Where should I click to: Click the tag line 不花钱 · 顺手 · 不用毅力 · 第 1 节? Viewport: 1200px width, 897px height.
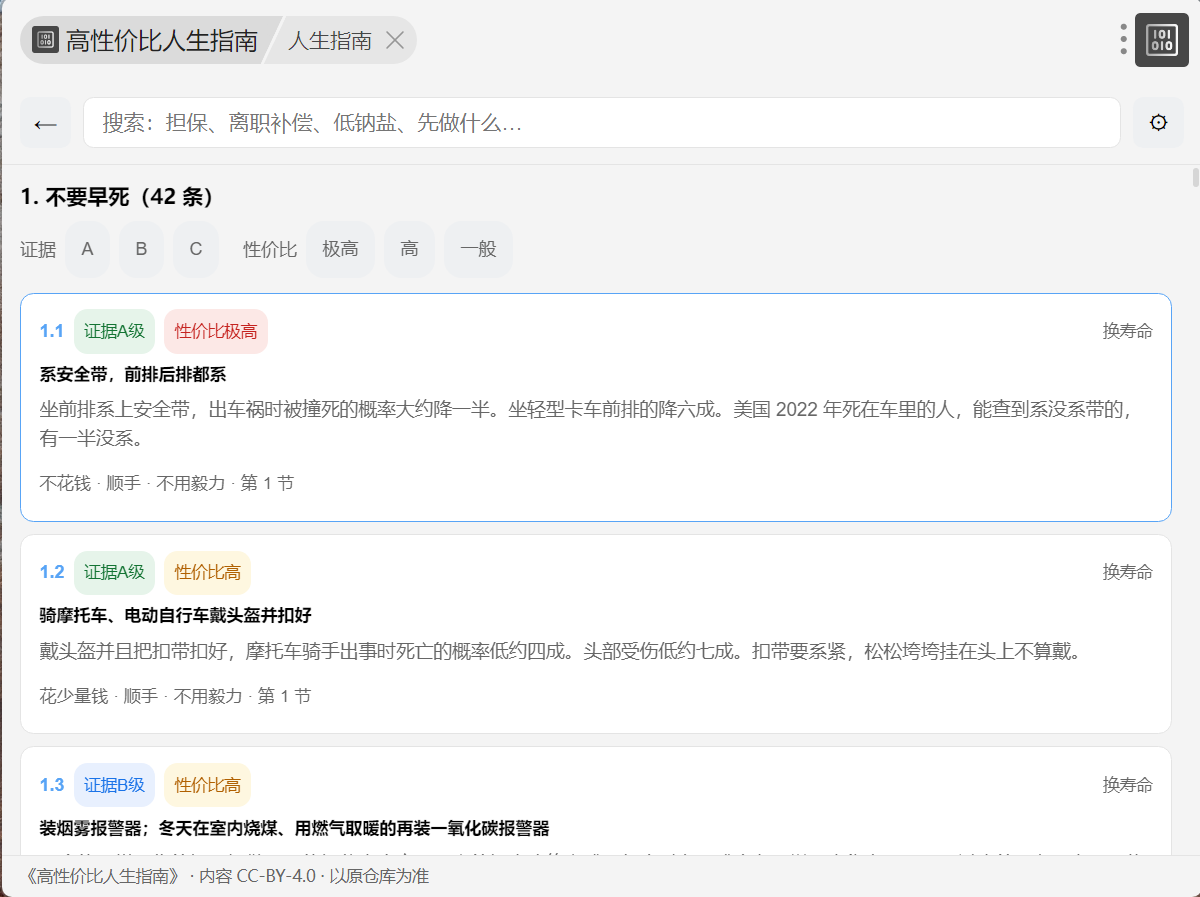point(167,483)
